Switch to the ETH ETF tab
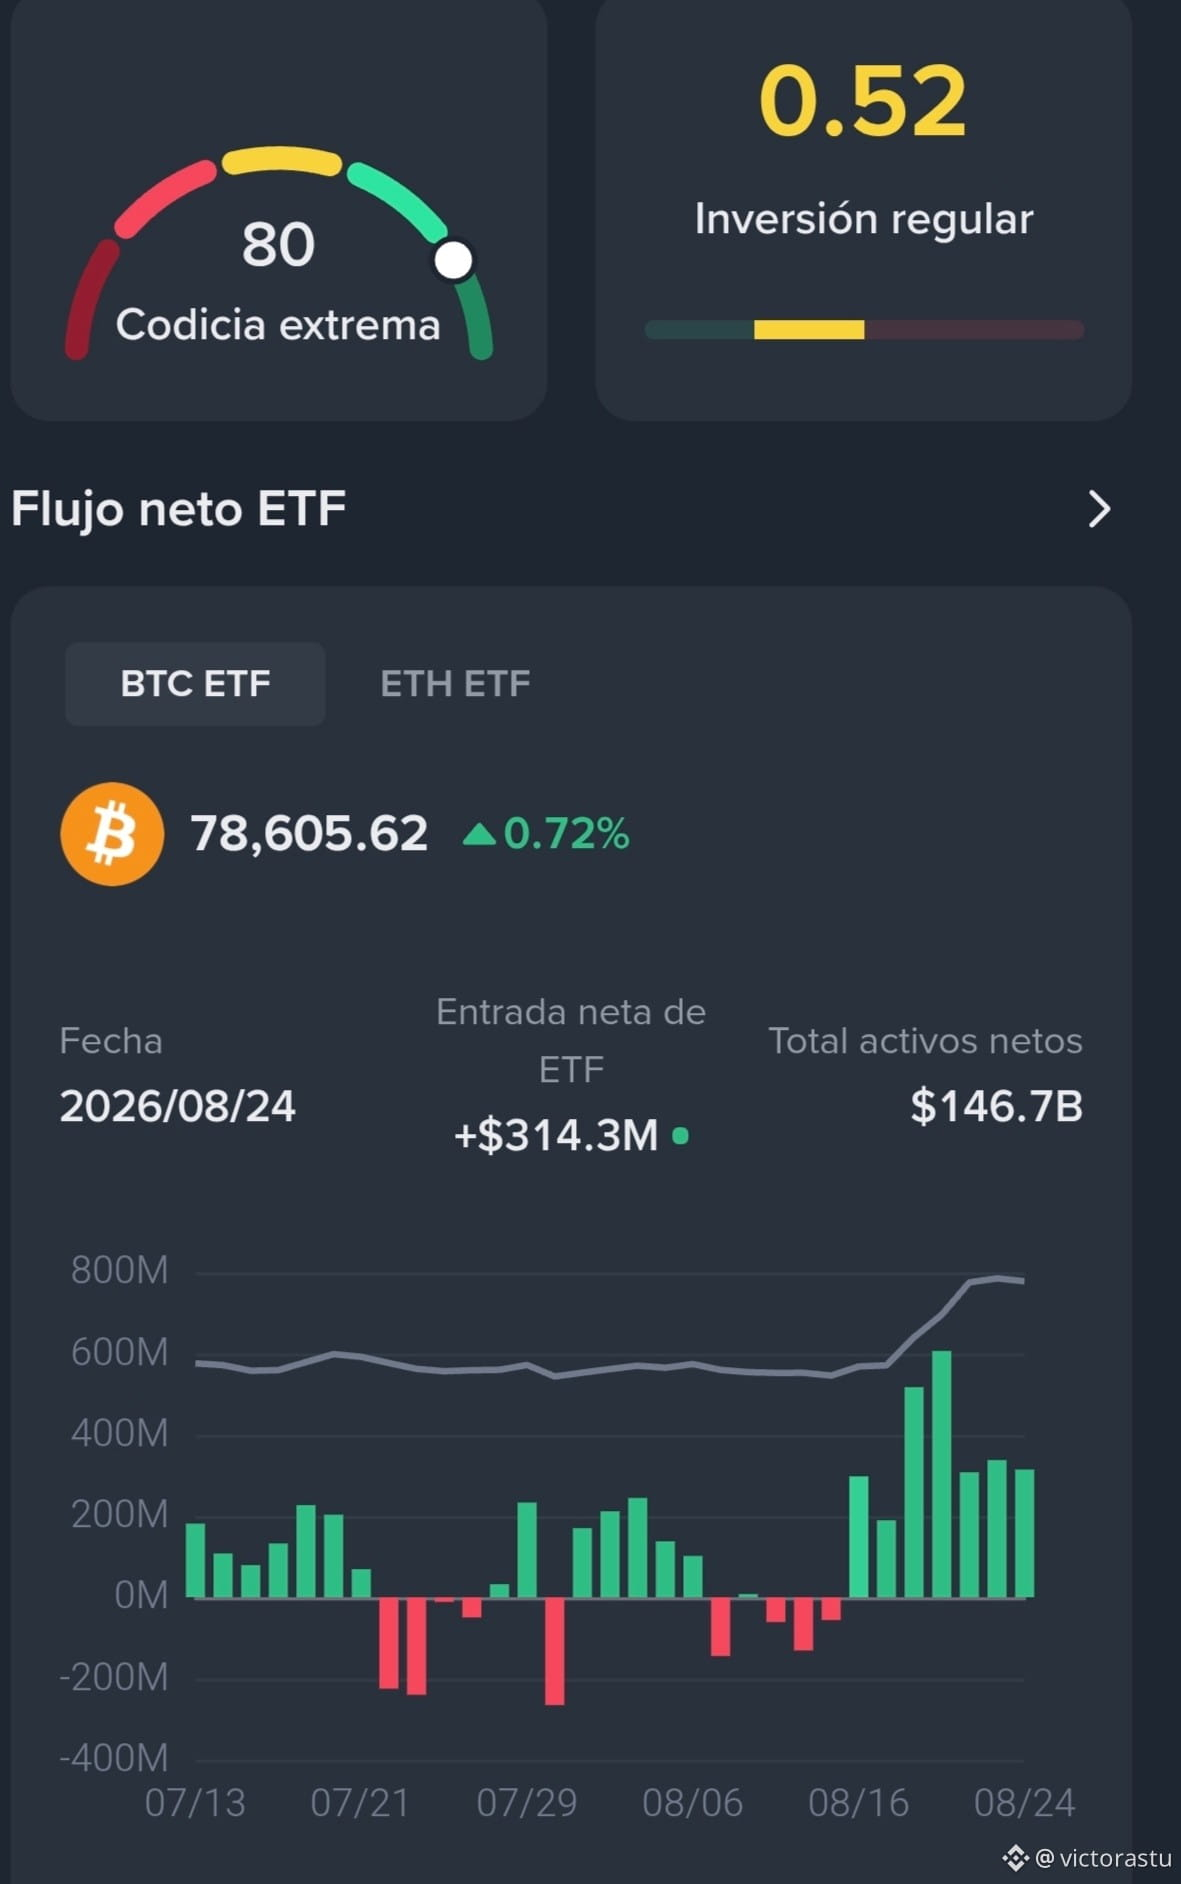 point(455,684)
